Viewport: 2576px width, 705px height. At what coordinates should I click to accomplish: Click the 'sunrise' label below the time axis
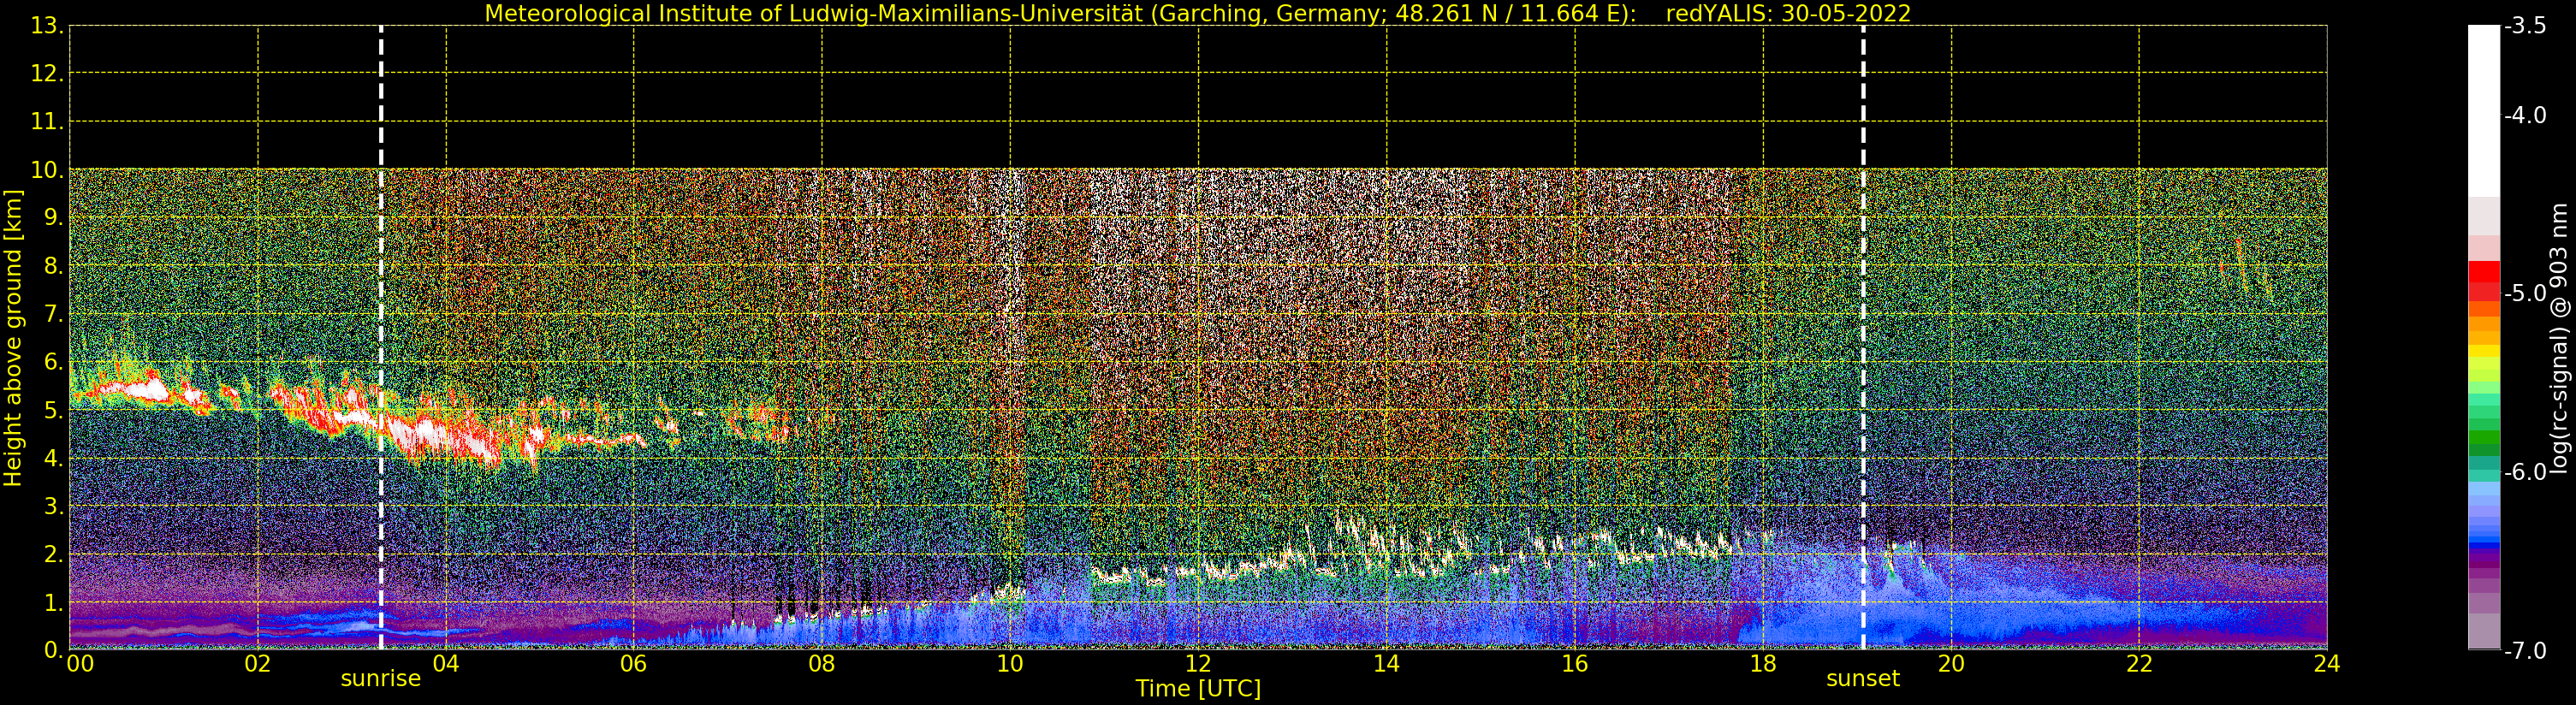381,678
